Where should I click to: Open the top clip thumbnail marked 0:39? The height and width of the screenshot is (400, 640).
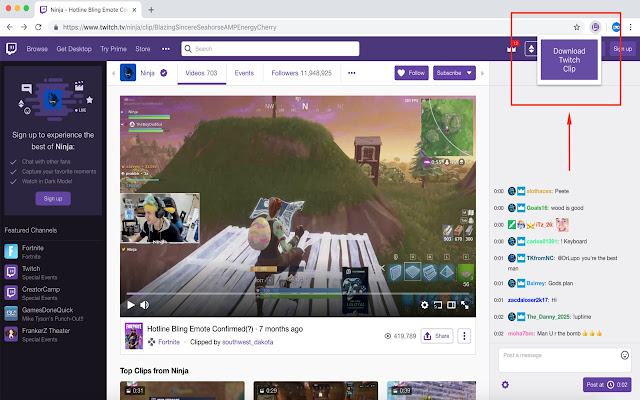pos(431,391)
